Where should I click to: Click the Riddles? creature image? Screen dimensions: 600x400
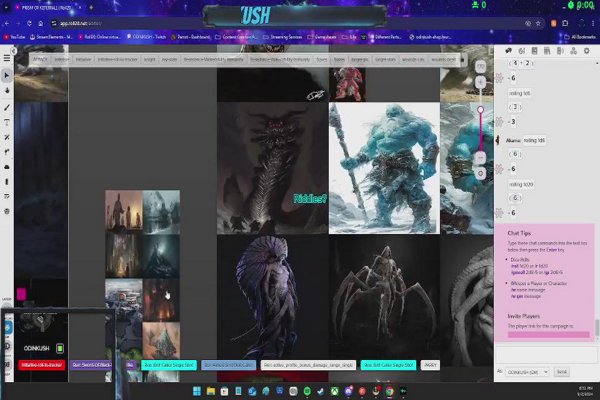coord(272,168)
